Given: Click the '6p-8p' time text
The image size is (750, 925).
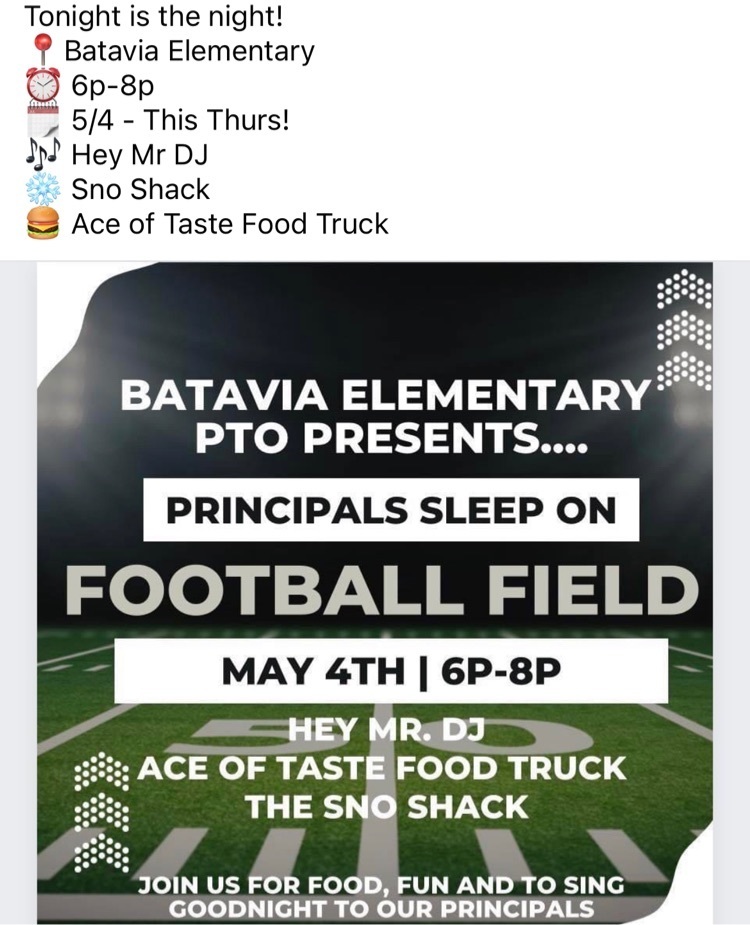Looking at the screenshot, I should (x=113, y=86).
